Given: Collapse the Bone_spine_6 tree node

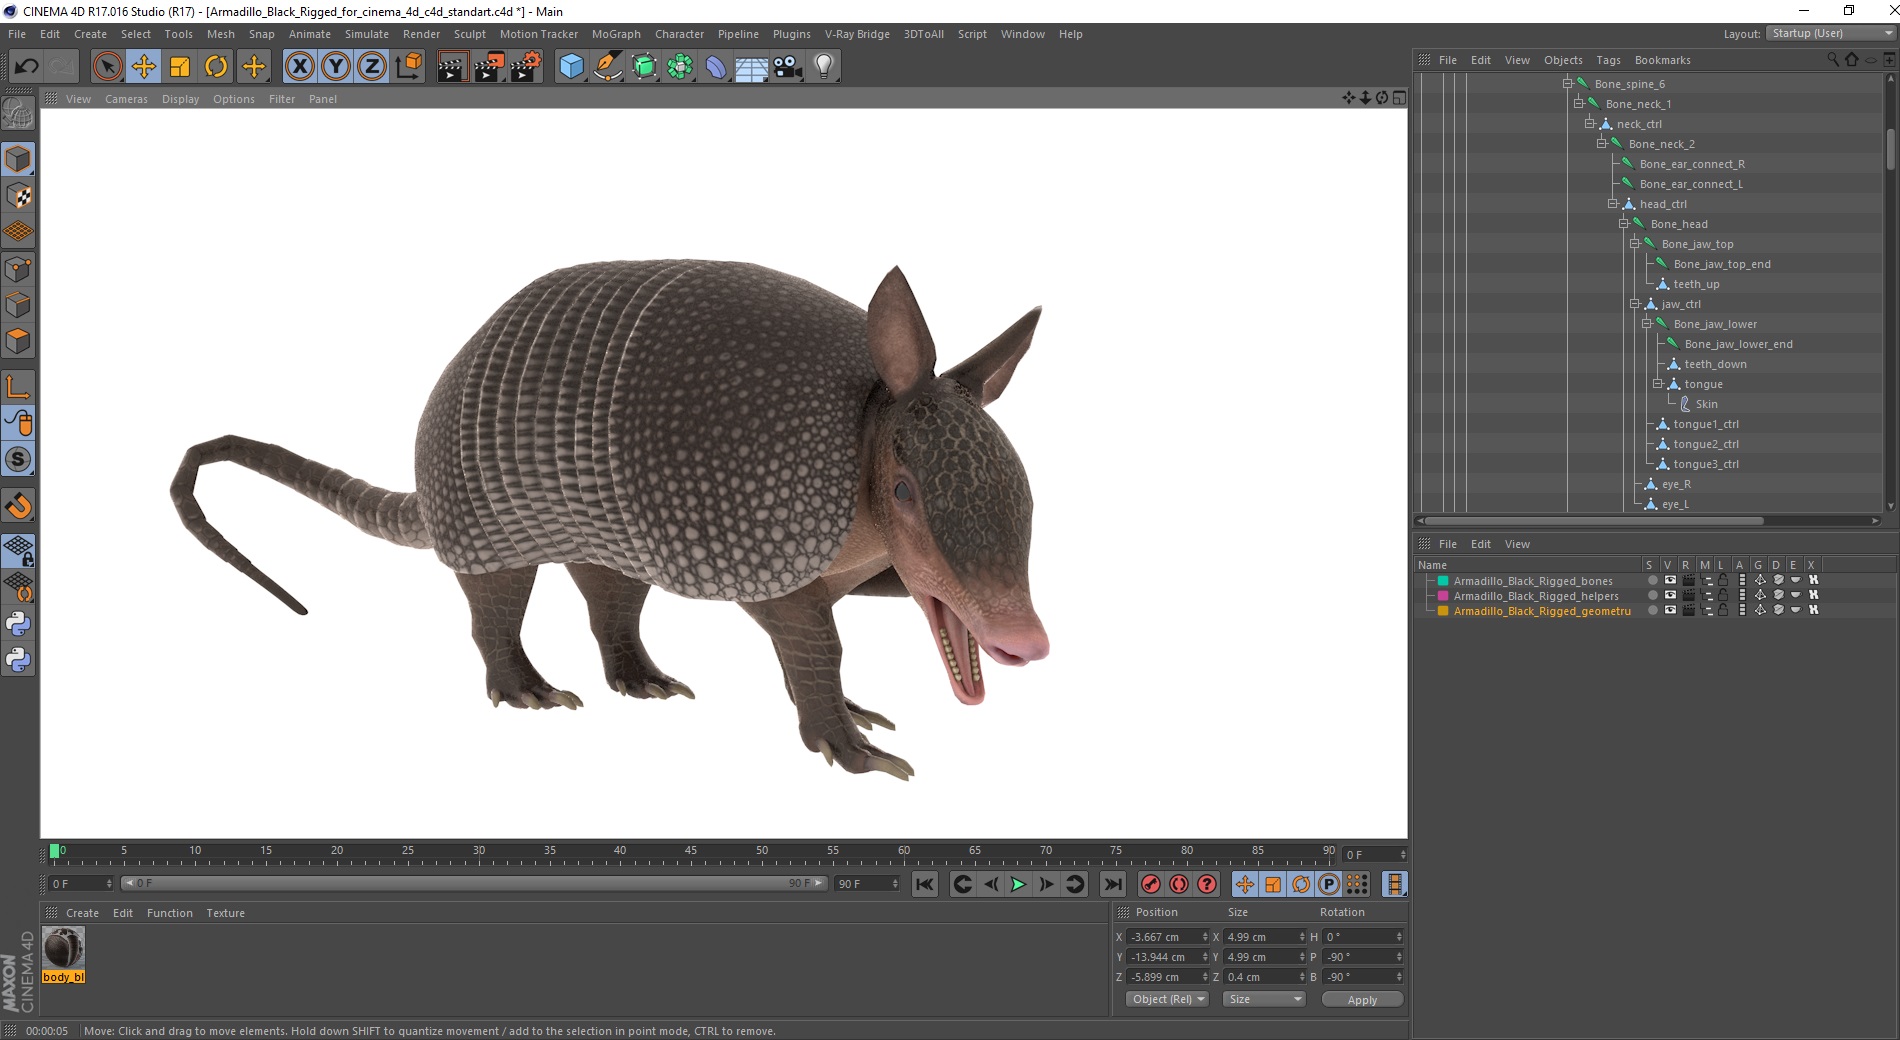Looking at the screenshot, I should pyautogui.click(x=1567, y=84).
